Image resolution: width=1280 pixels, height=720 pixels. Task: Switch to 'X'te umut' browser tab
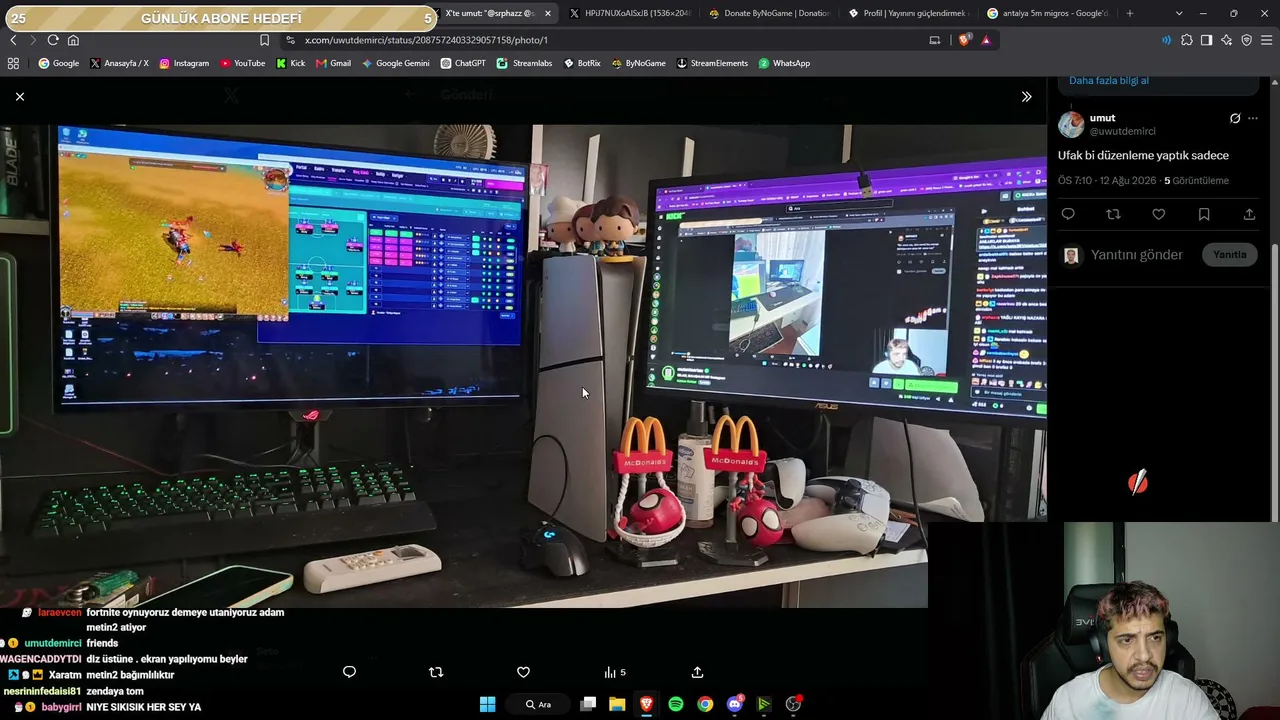490,13
